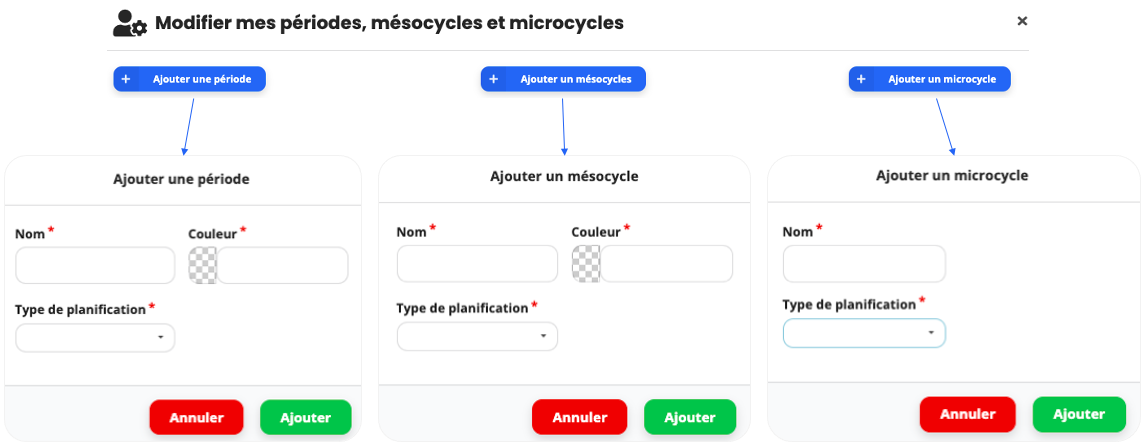This screenshot has height=447, width=1145.
Task: Cancel the période form with Annuler
Action: (x=196, y=418)
